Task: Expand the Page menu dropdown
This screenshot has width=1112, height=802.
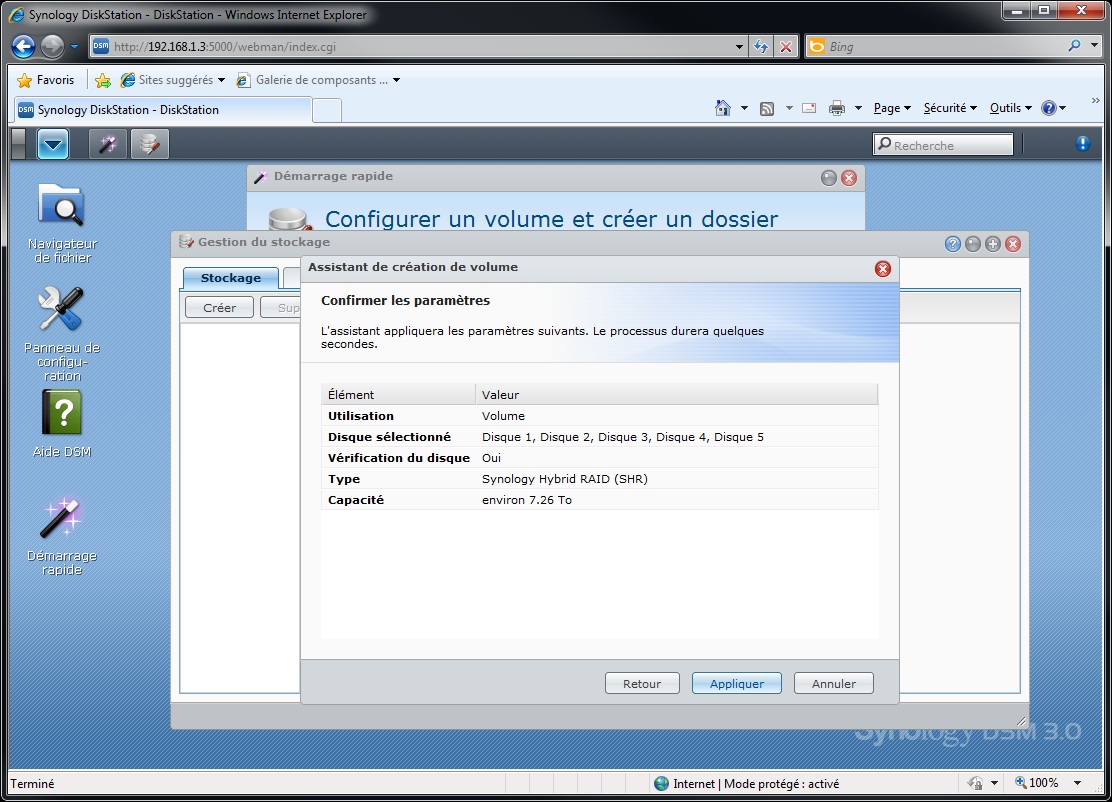Action: click(x=891, y=108)
